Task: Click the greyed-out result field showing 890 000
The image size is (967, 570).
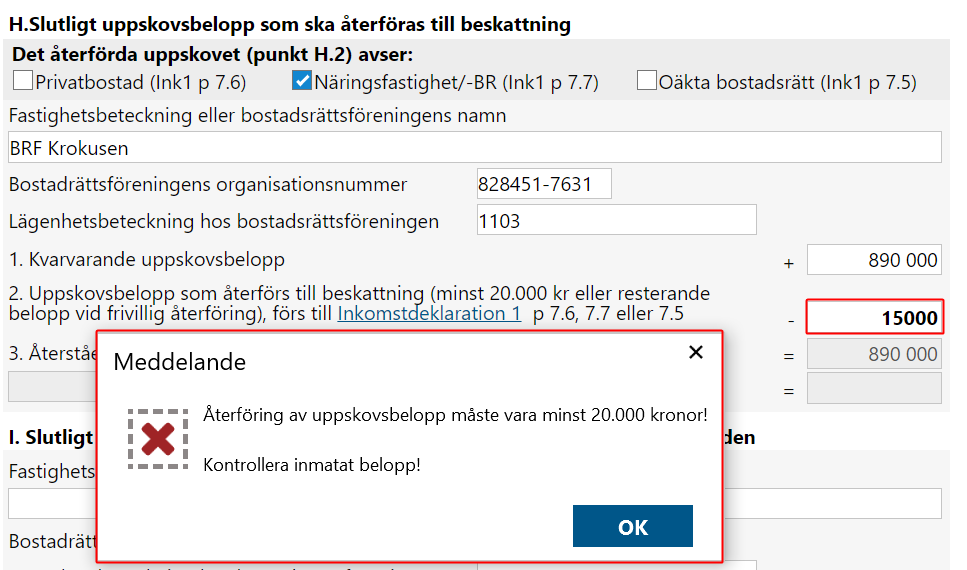Action: pos(874,353)
